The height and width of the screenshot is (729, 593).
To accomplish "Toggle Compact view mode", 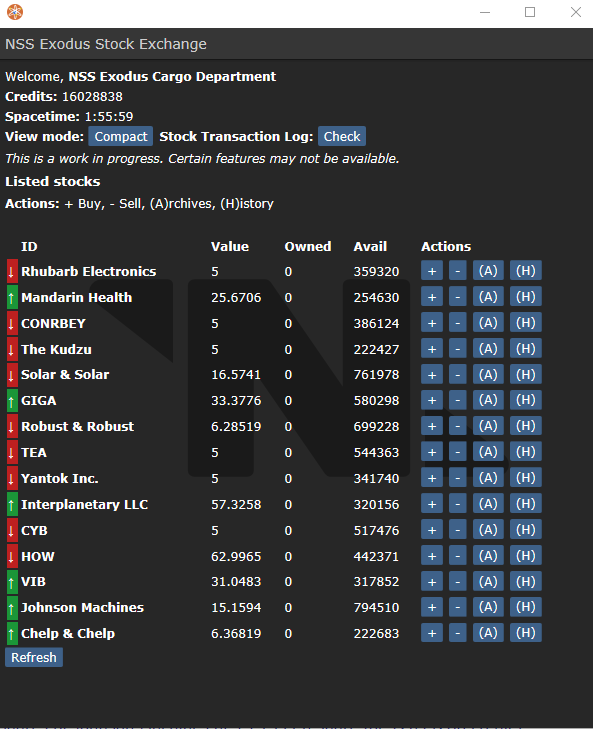I will (x=120, y=136).
